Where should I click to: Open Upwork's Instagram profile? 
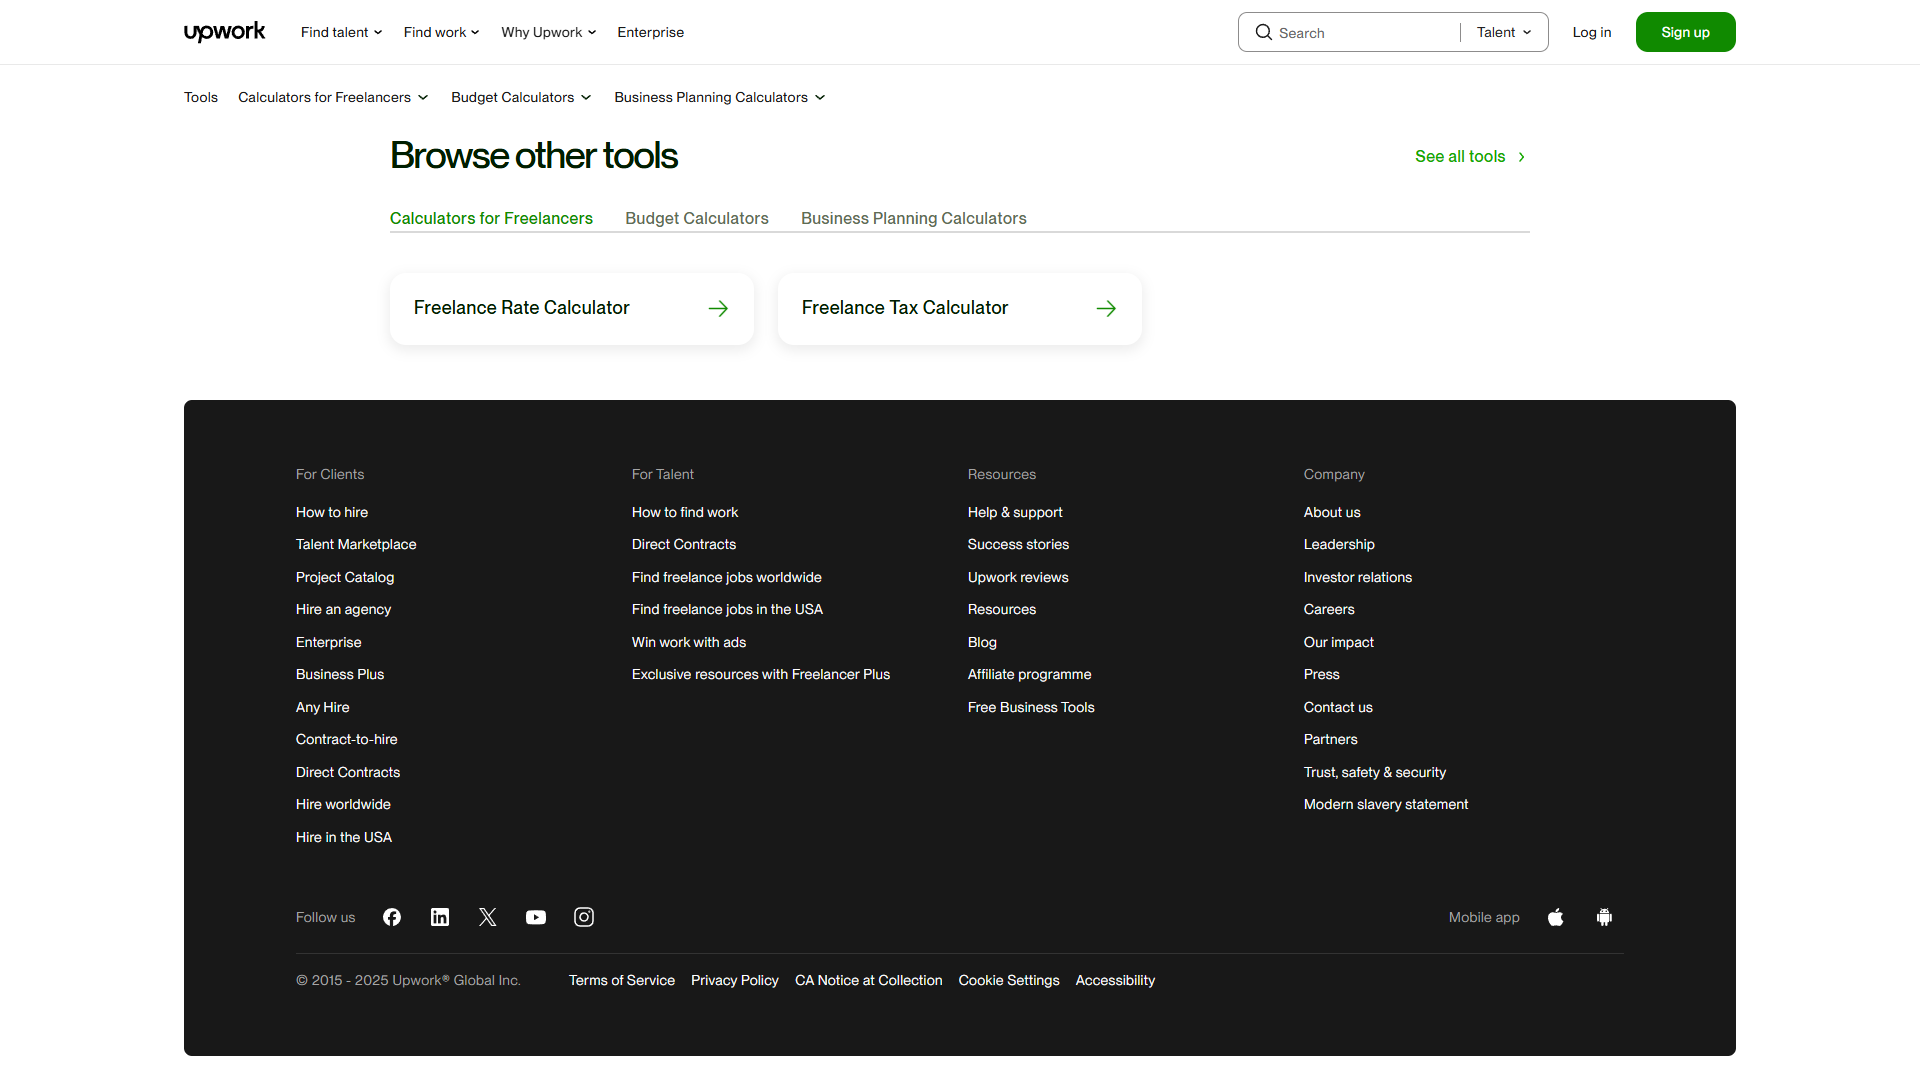pyautogui.click(x=583, y=917)
